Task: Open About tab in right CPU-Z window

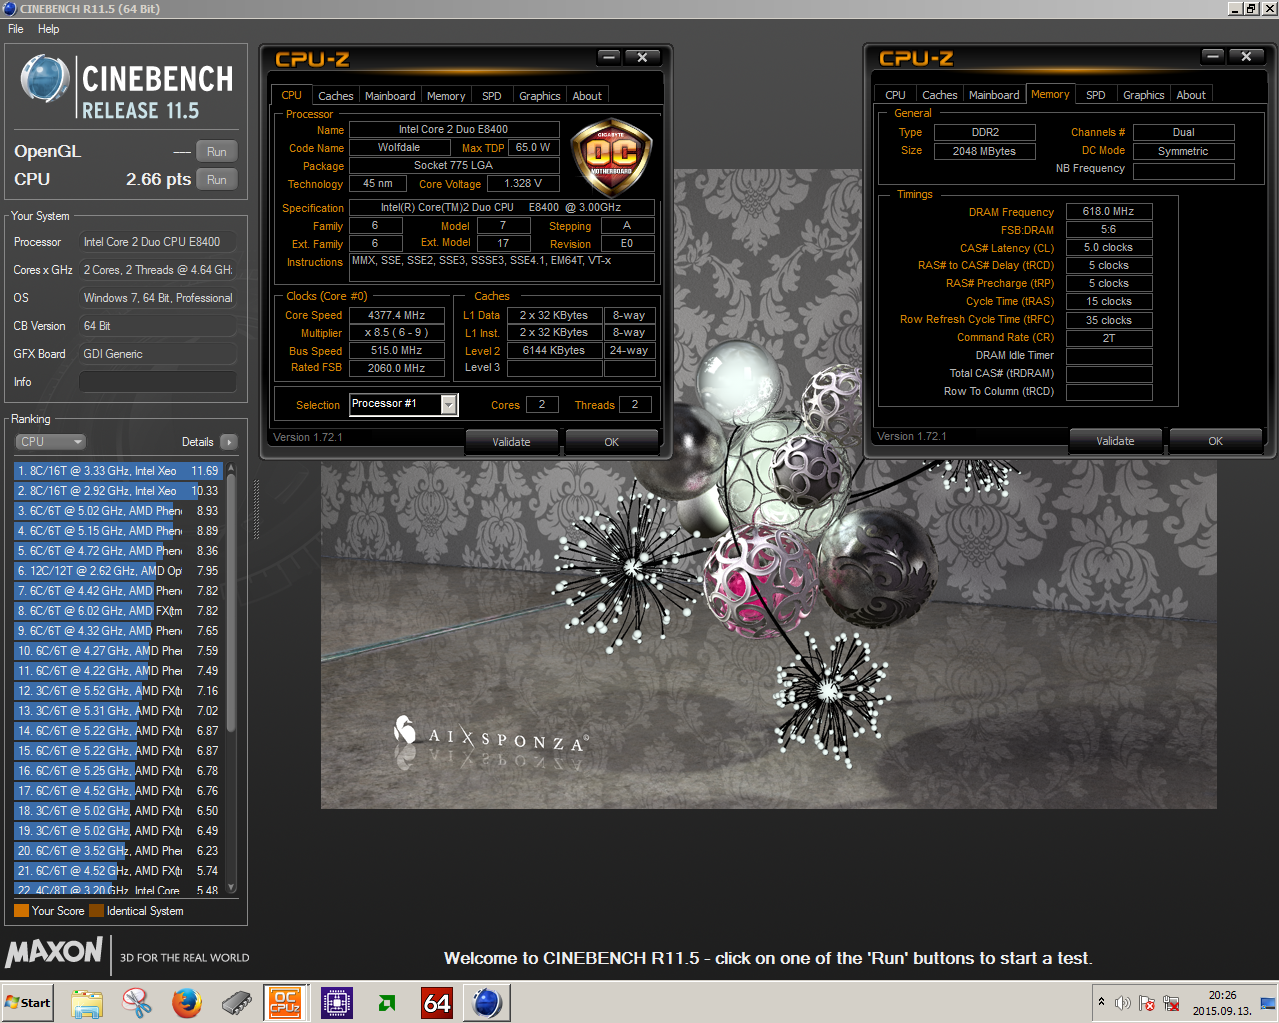Action: click(1191, 95)
